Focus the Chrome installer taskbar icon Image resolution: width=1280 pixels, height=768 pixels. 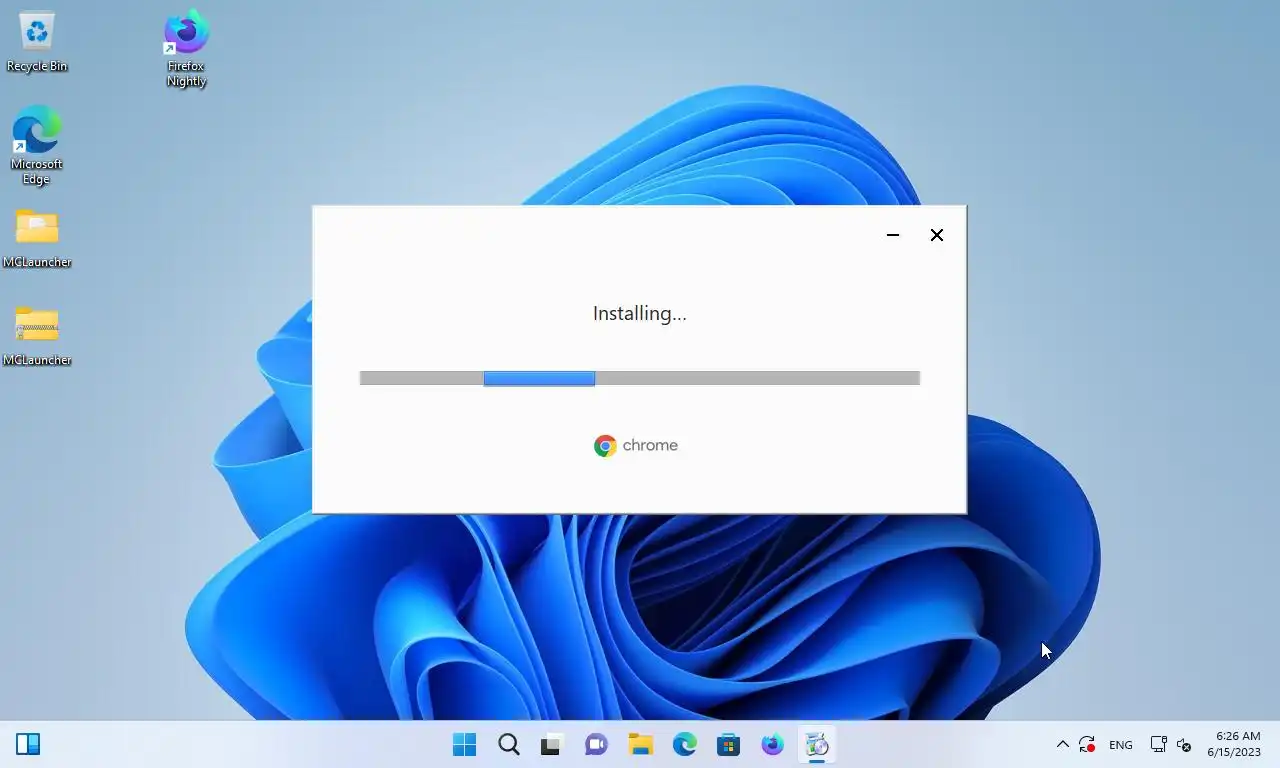(817, 744)
